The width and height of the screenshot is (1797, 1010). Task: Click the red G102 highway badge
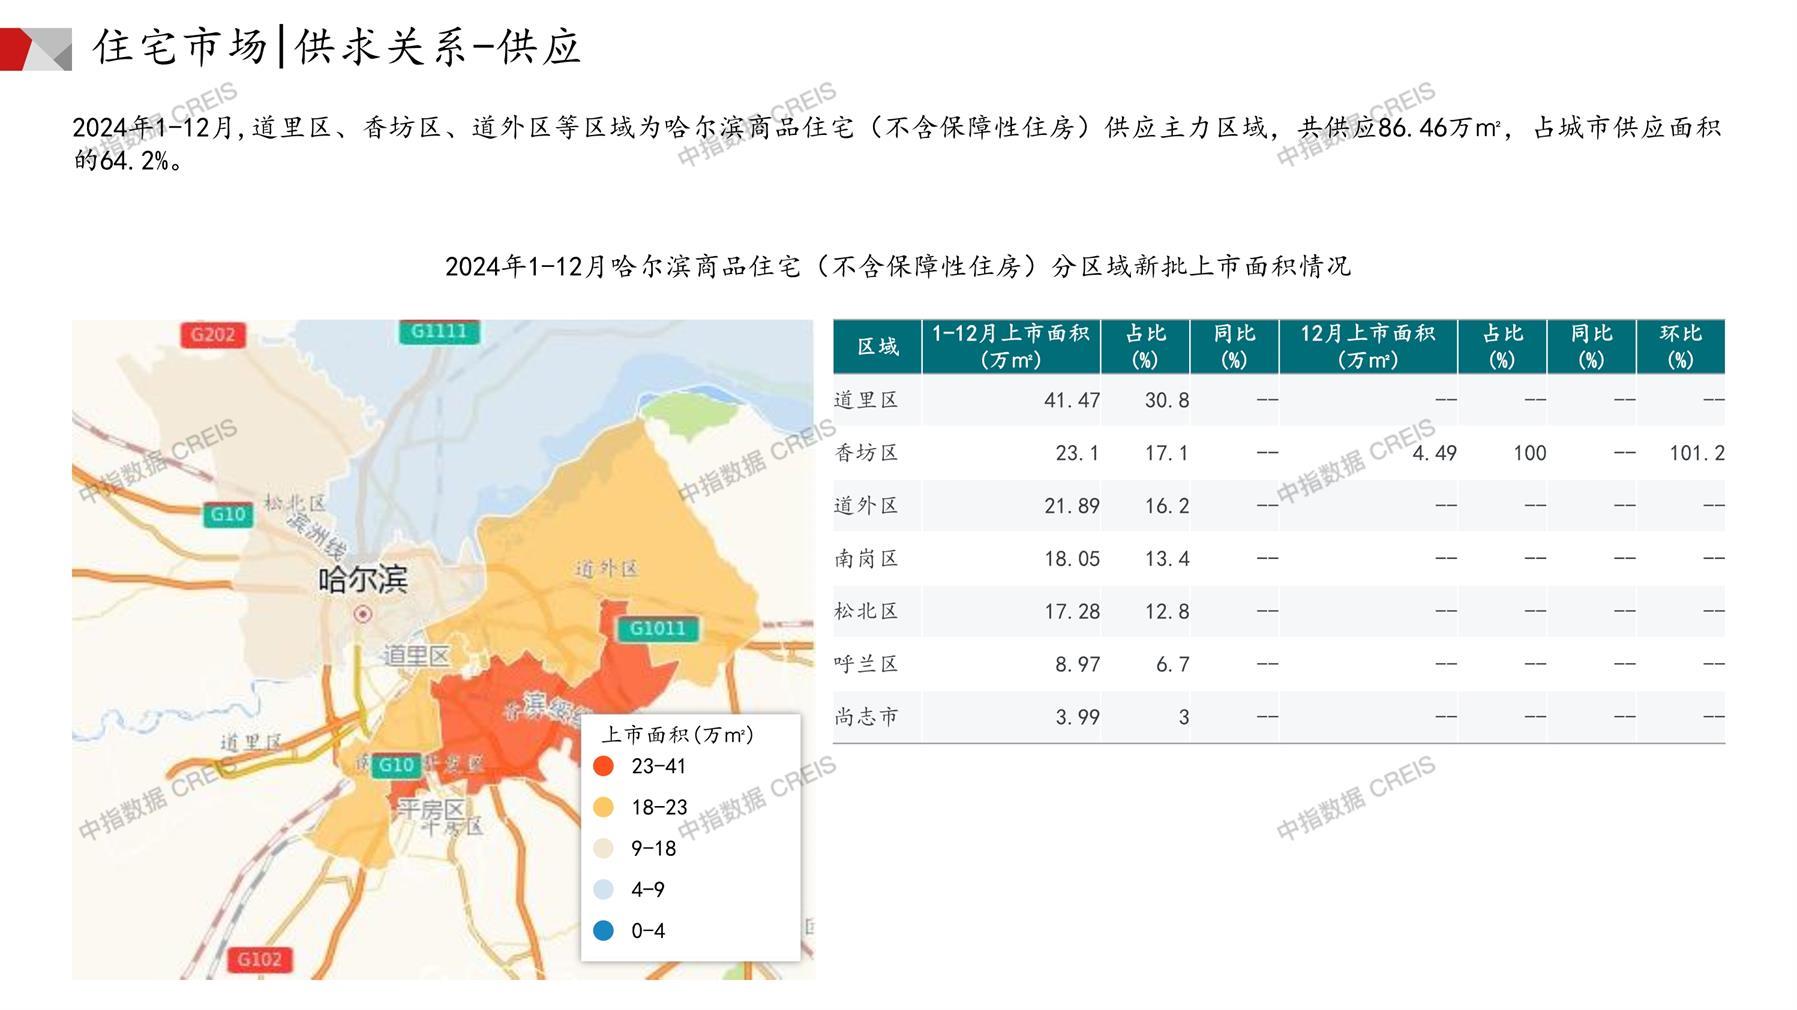point(259,959)
